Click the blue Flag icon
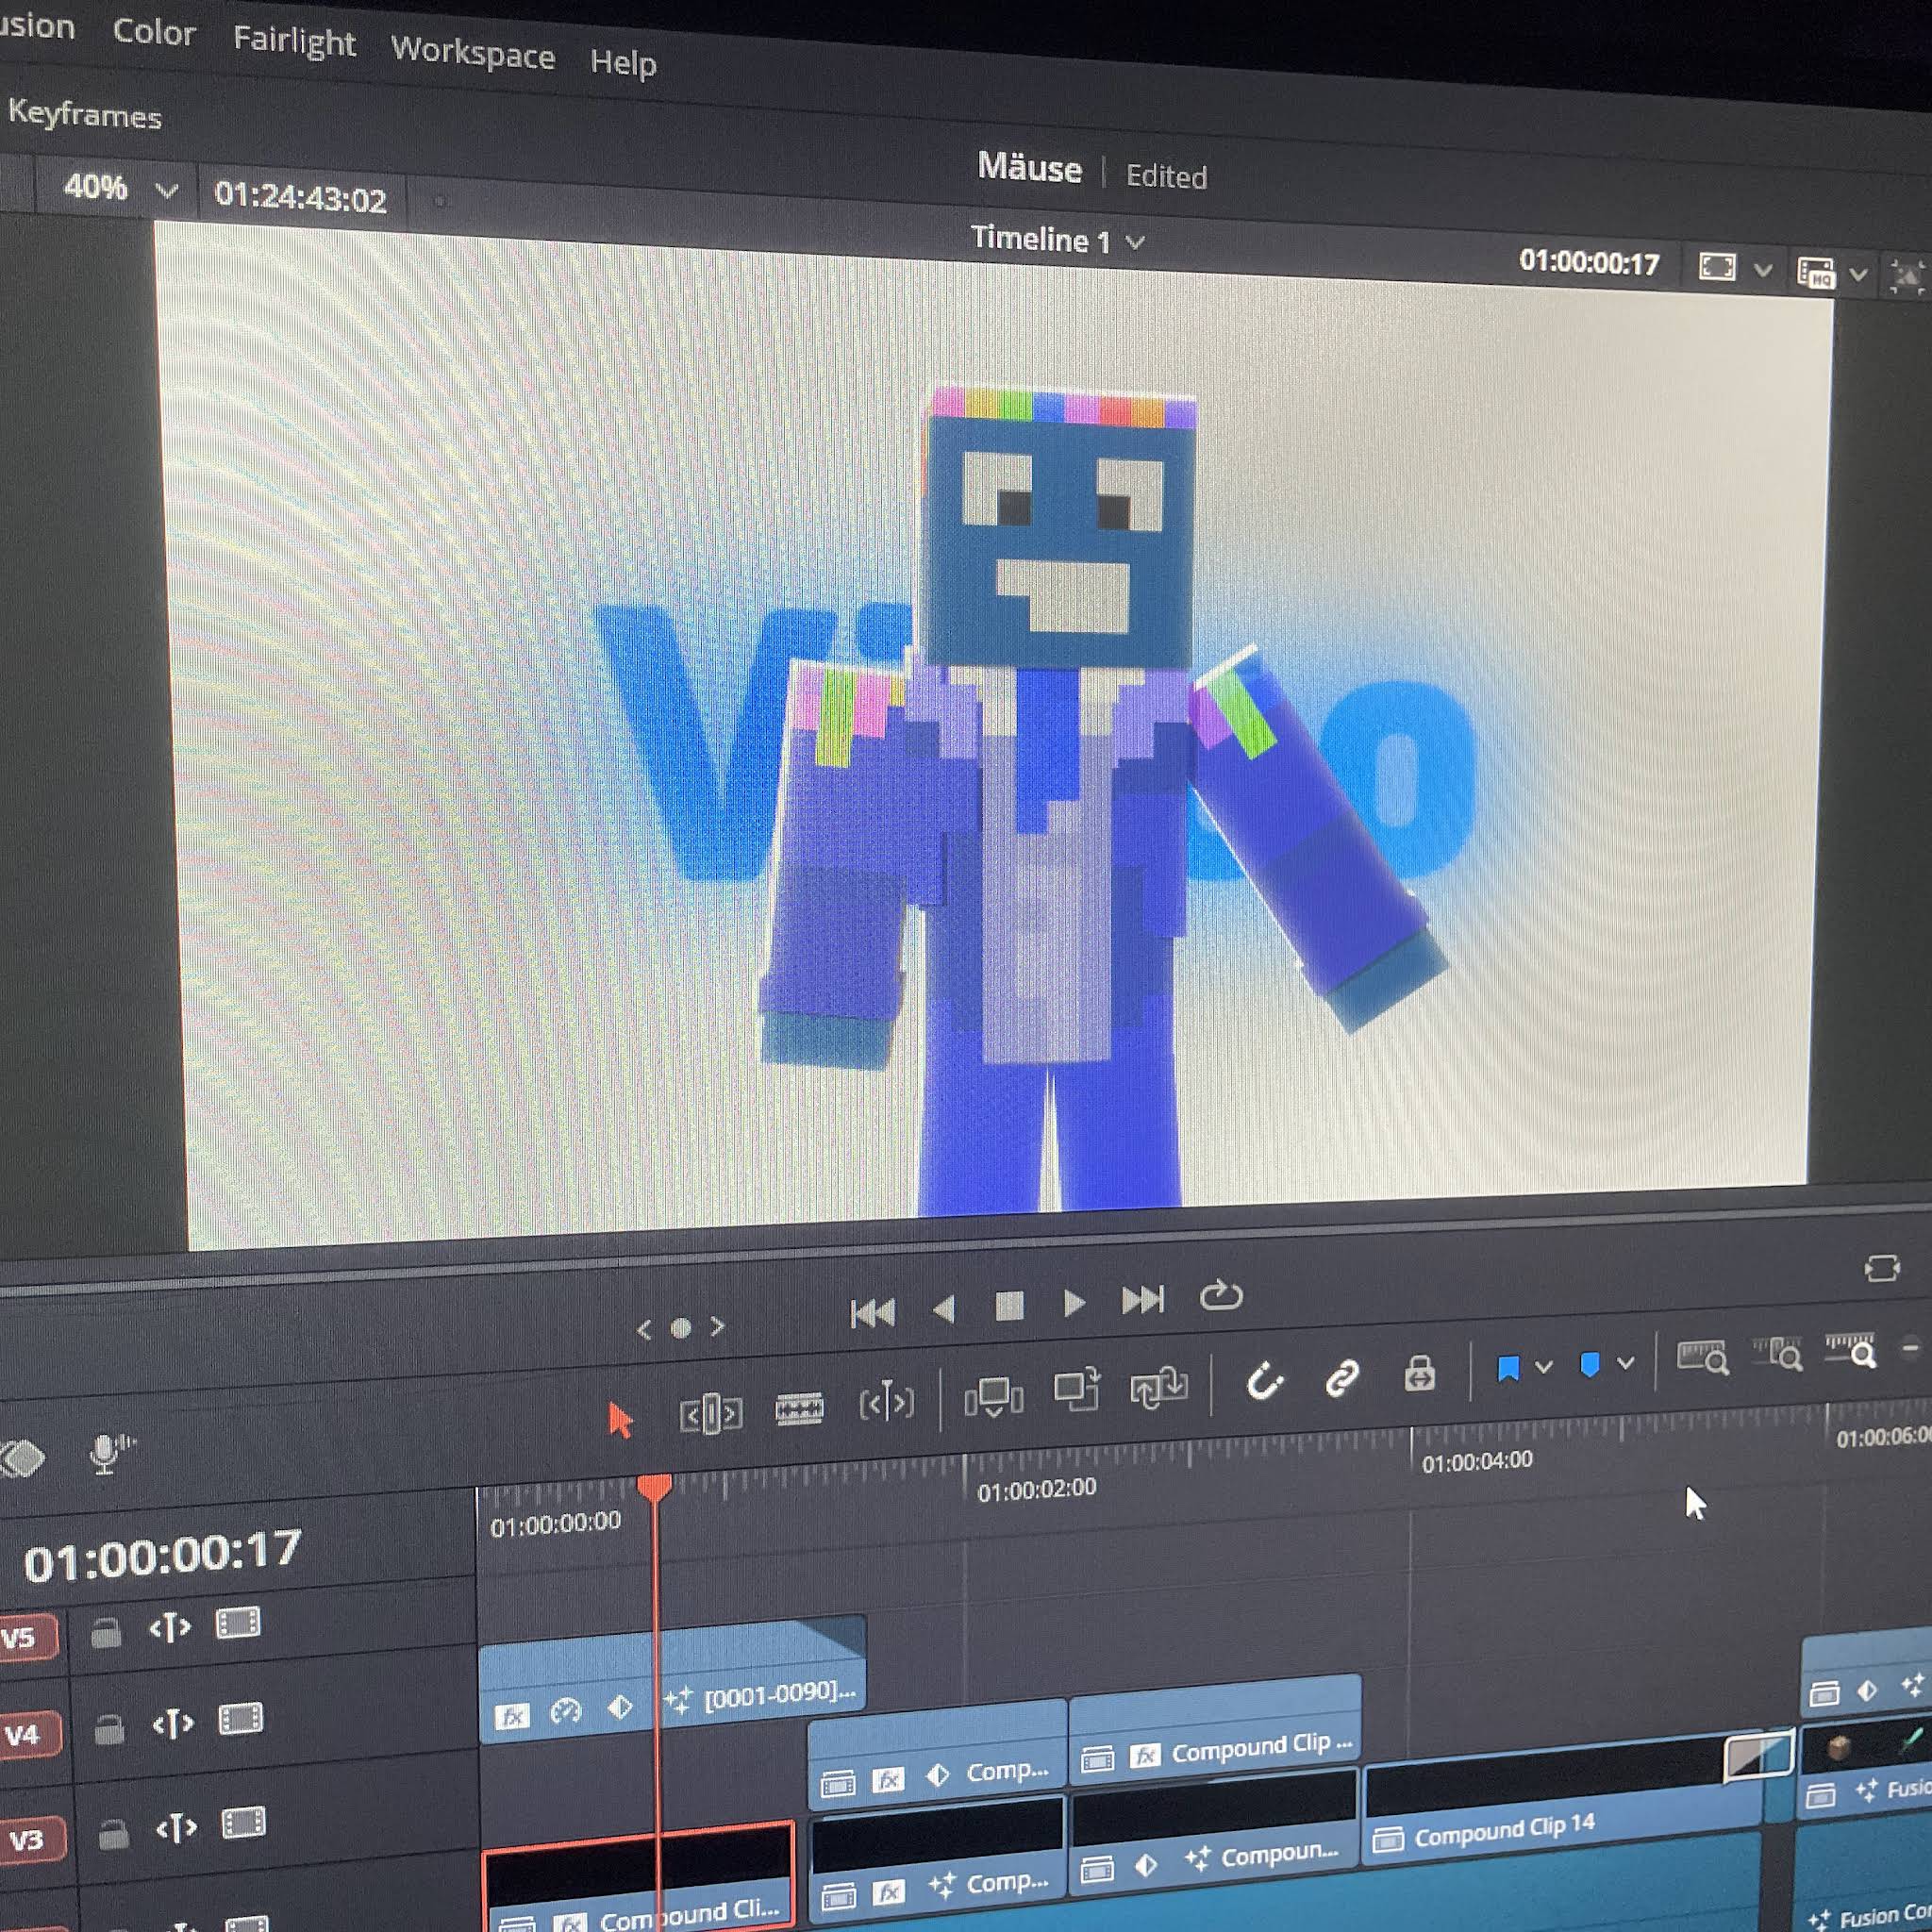Screen dimensions: 1932x1932 [1508, 1368]
